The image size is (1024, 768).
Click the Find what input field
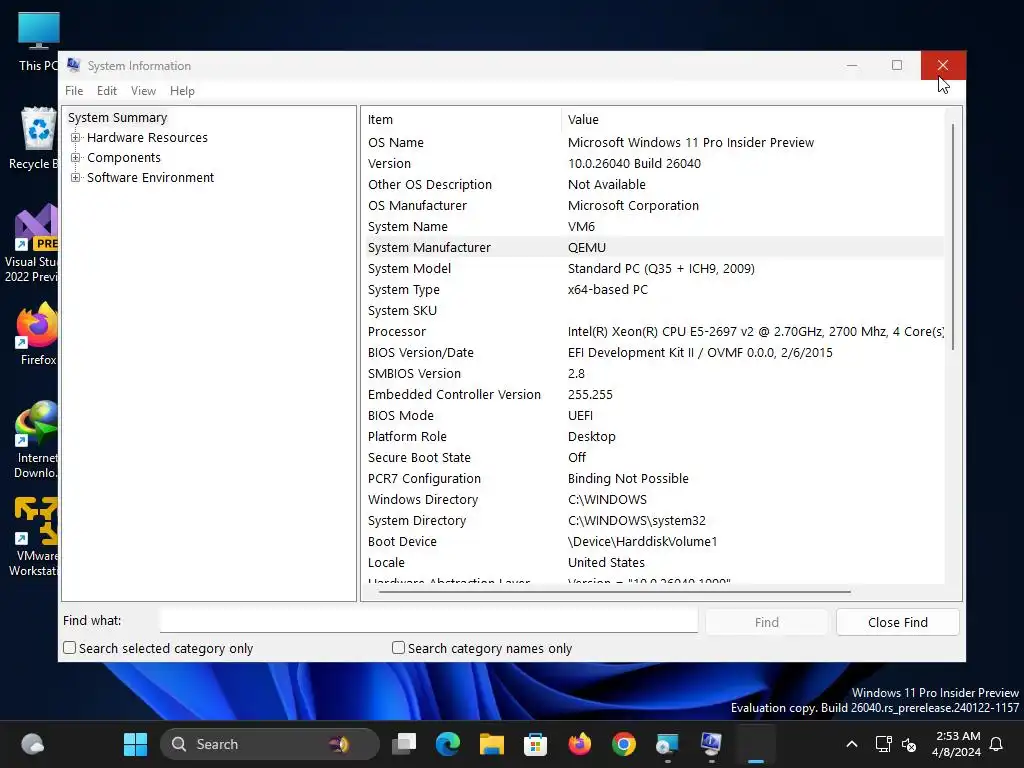click(x=428, y=620)
